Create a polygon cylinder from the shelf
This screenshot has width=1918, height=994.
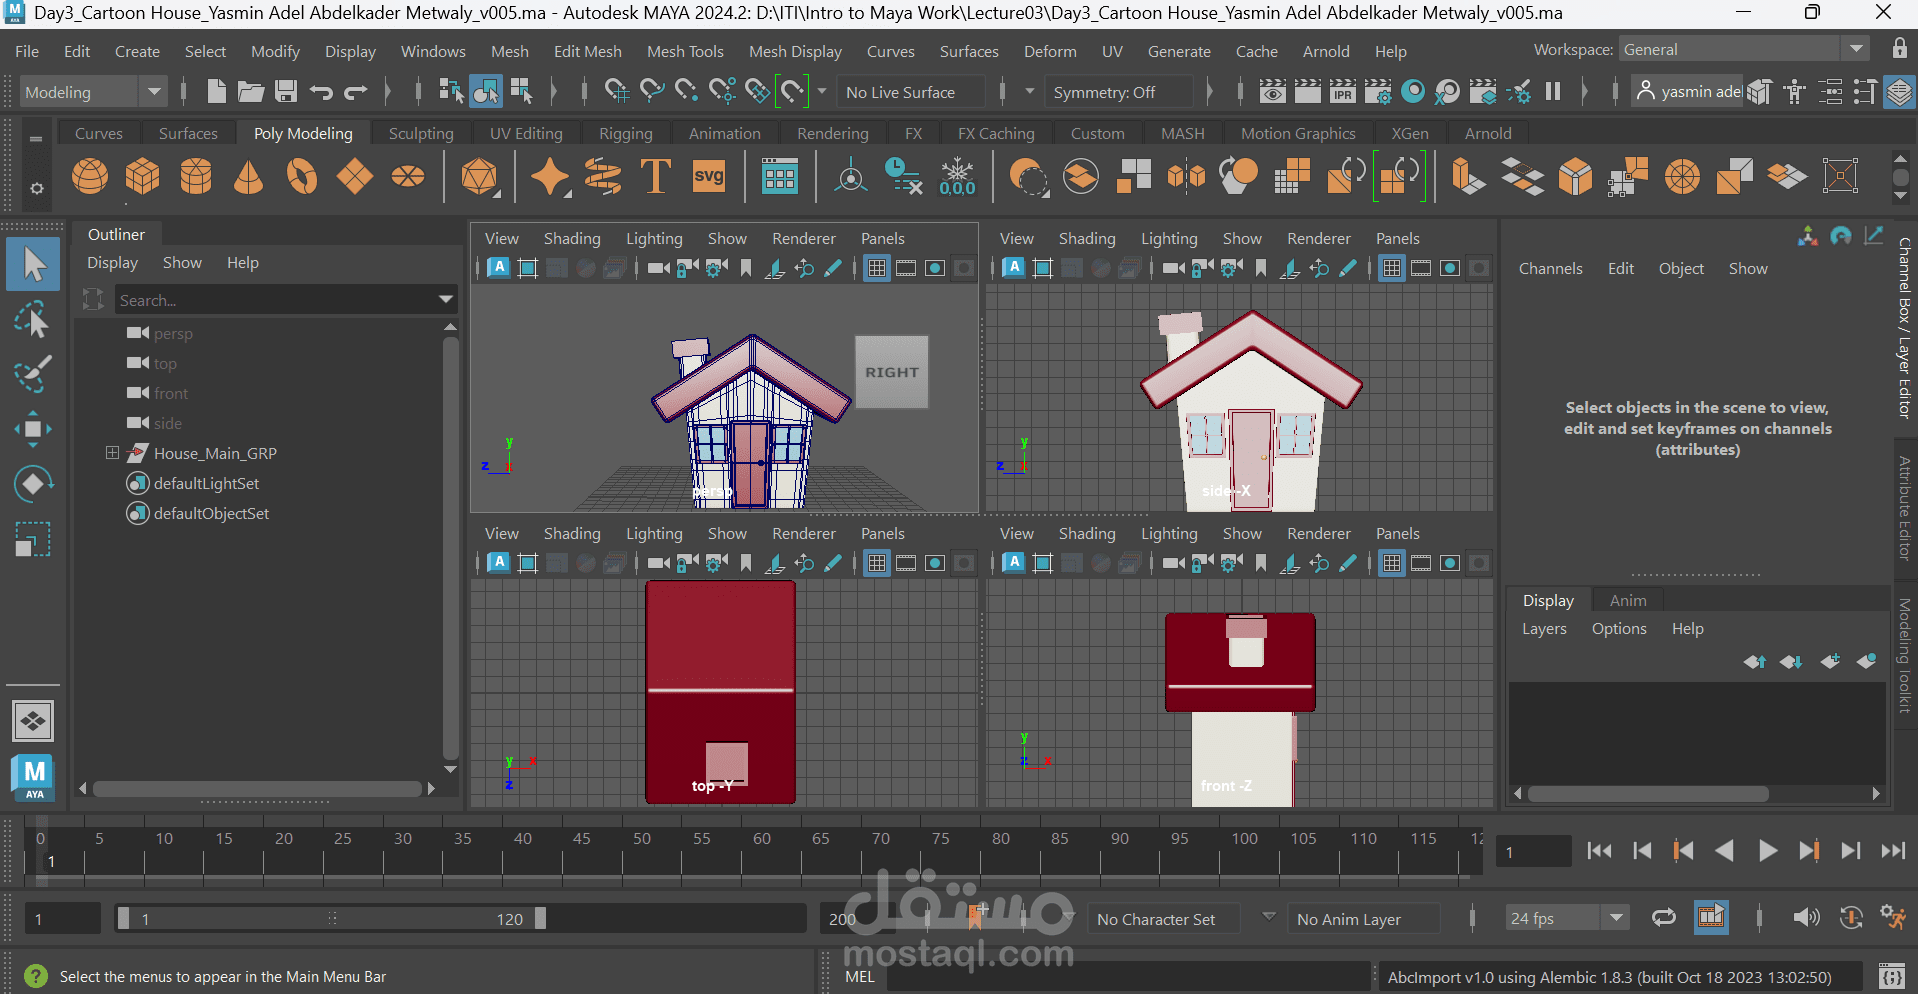(x=196, y=177)
